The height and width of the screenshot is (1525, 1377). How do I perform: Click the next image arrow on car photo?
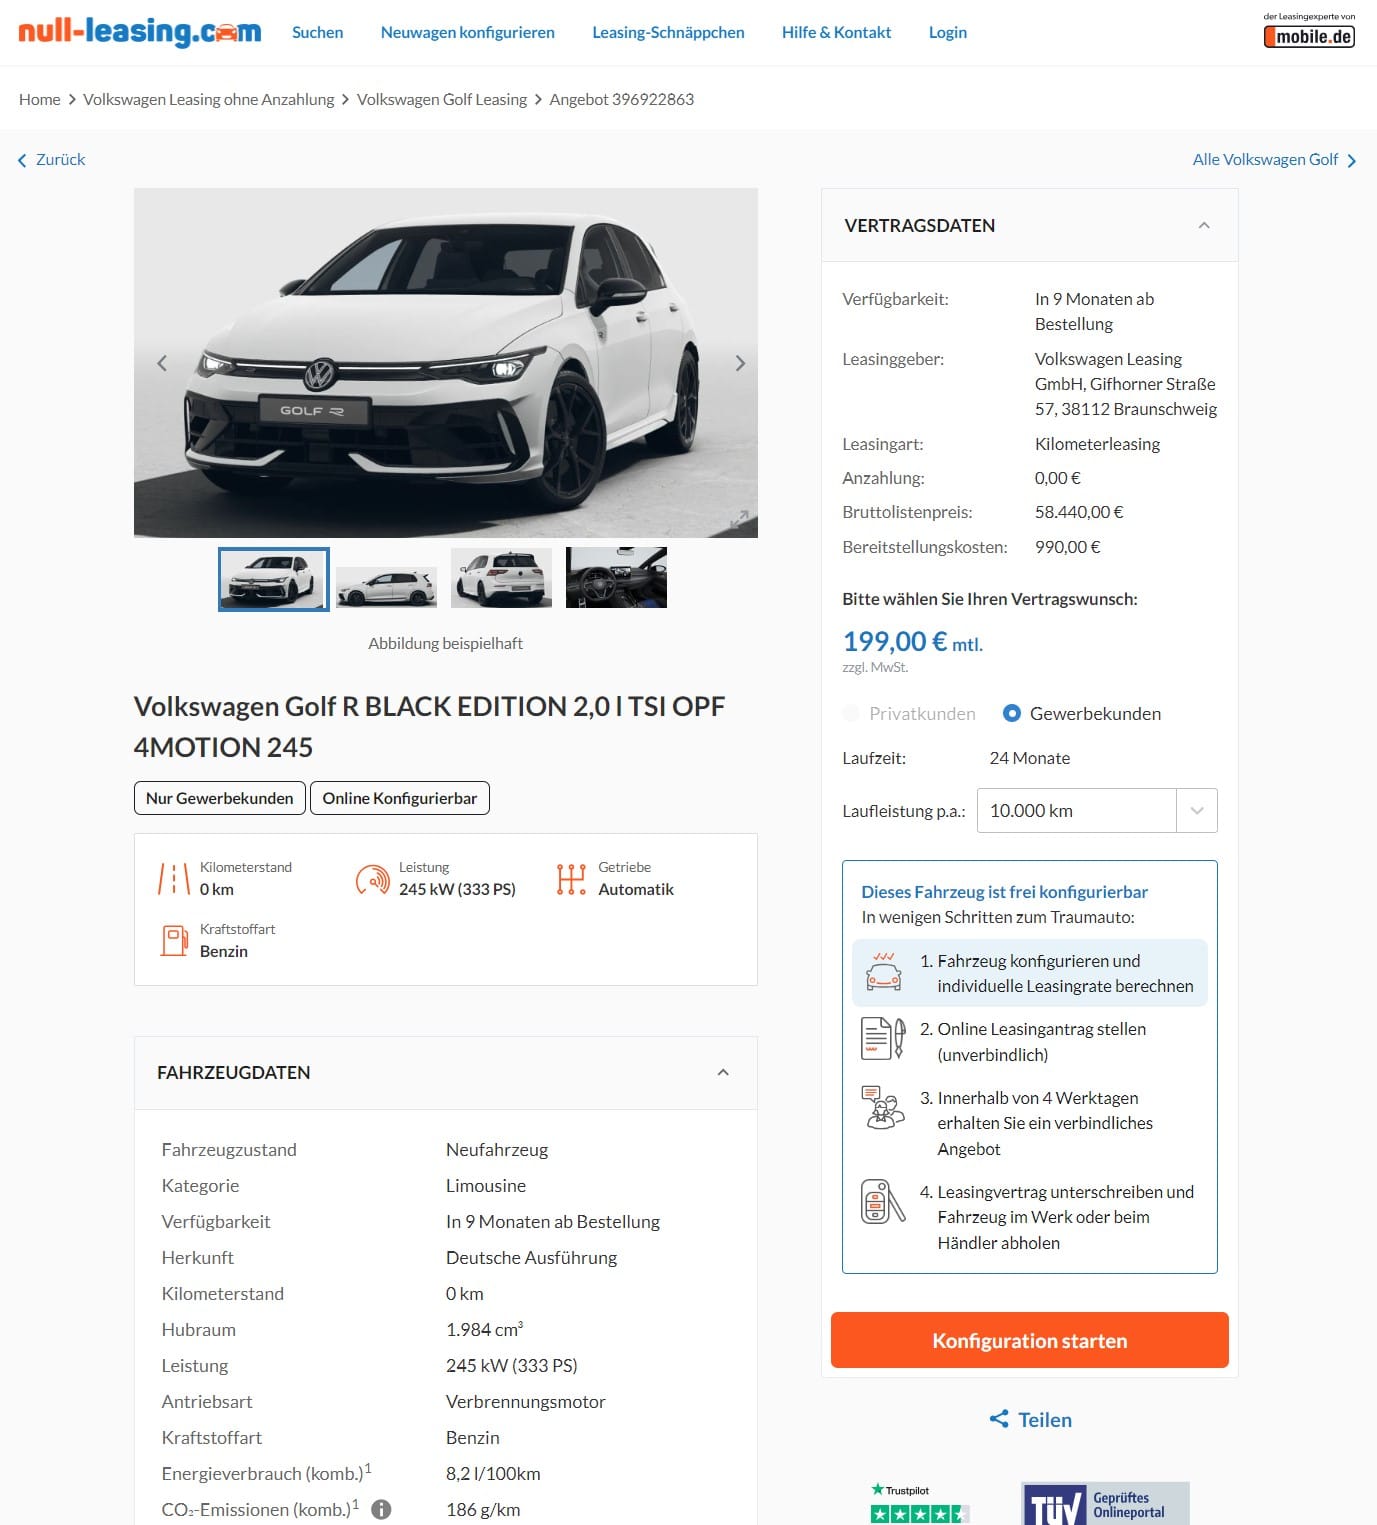[740, 363]
